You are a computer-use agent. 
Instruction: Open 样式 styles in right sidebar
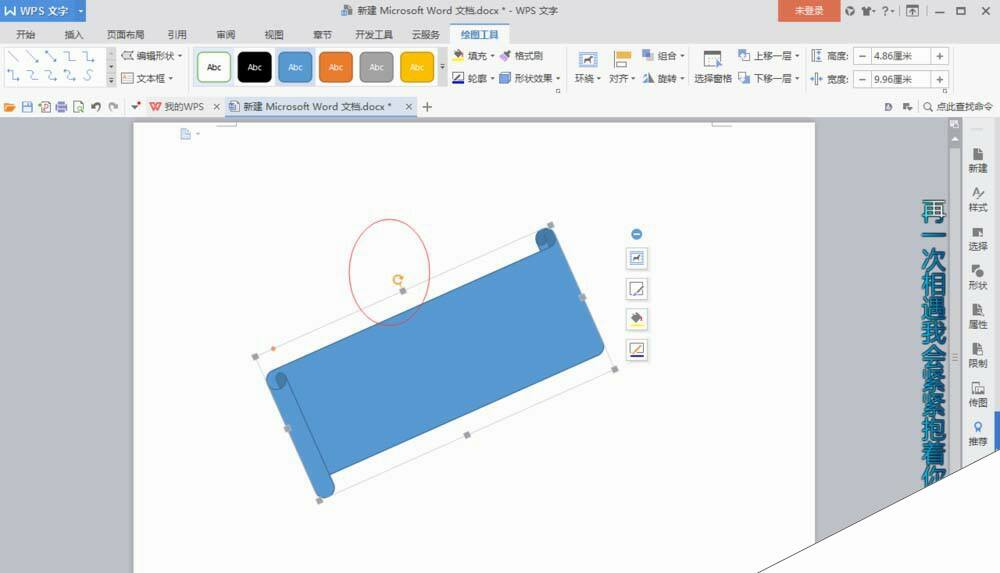coord(978,200)
